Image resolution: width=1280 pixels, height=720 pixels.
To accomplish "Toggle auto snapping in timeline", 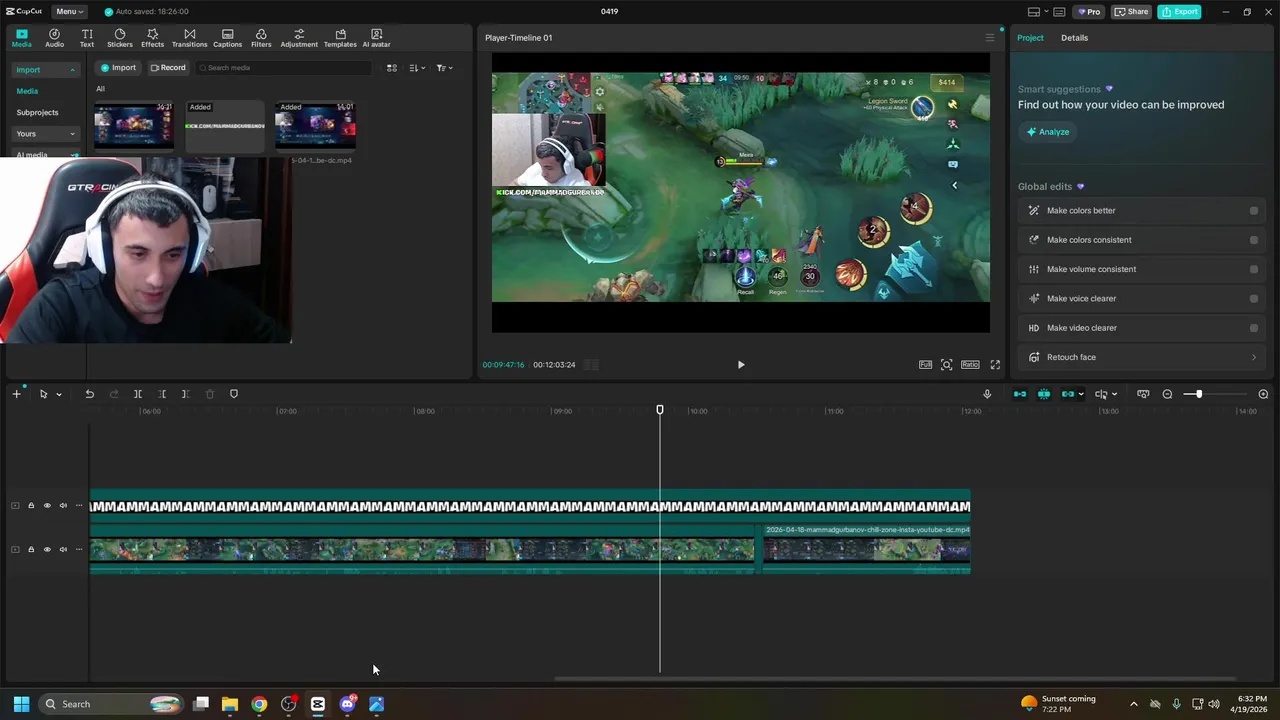I will coord(1044,394).
